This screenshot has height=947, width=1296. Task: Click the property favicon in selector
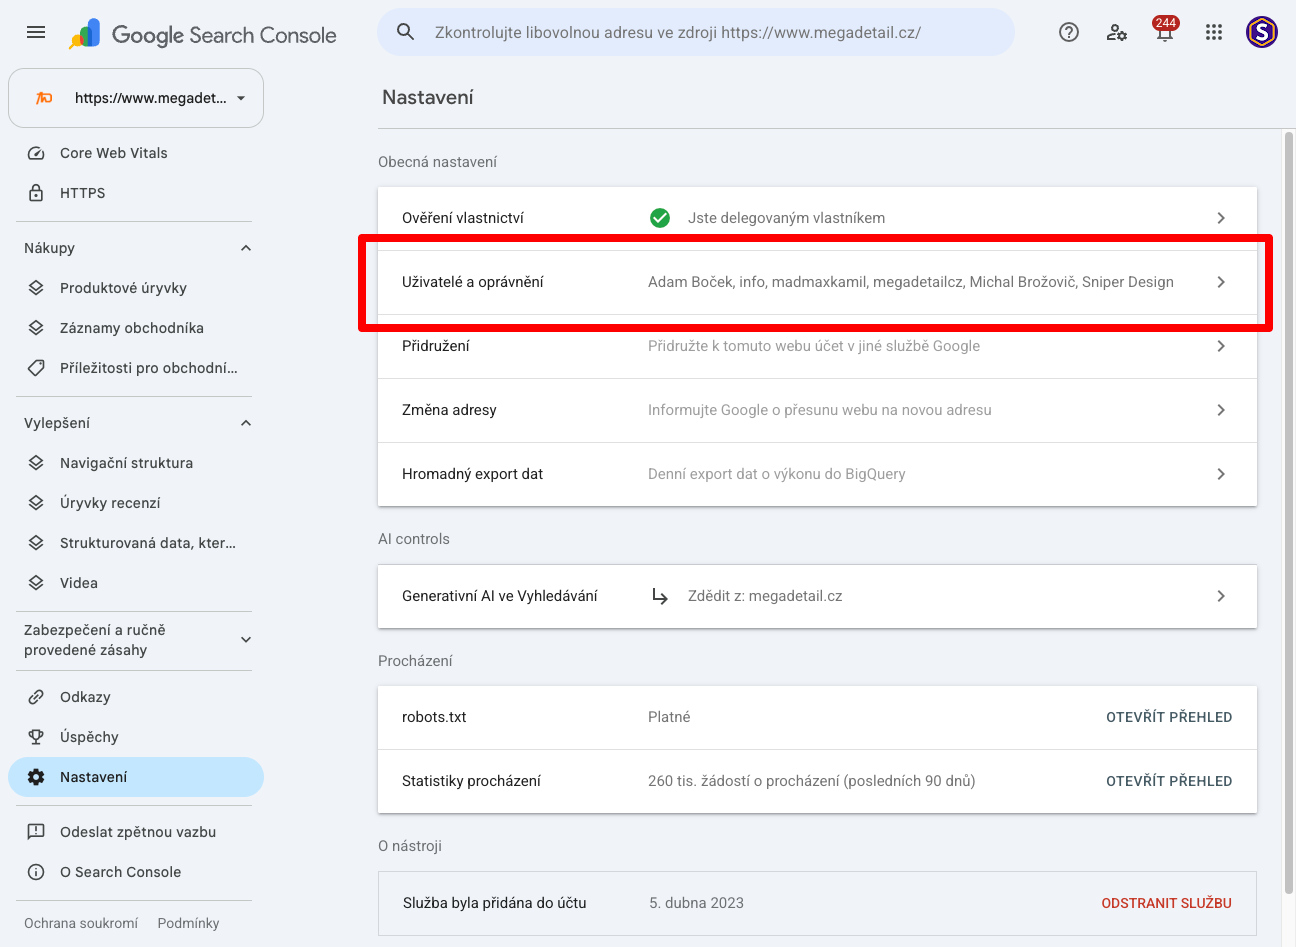[x=44, y=98]
